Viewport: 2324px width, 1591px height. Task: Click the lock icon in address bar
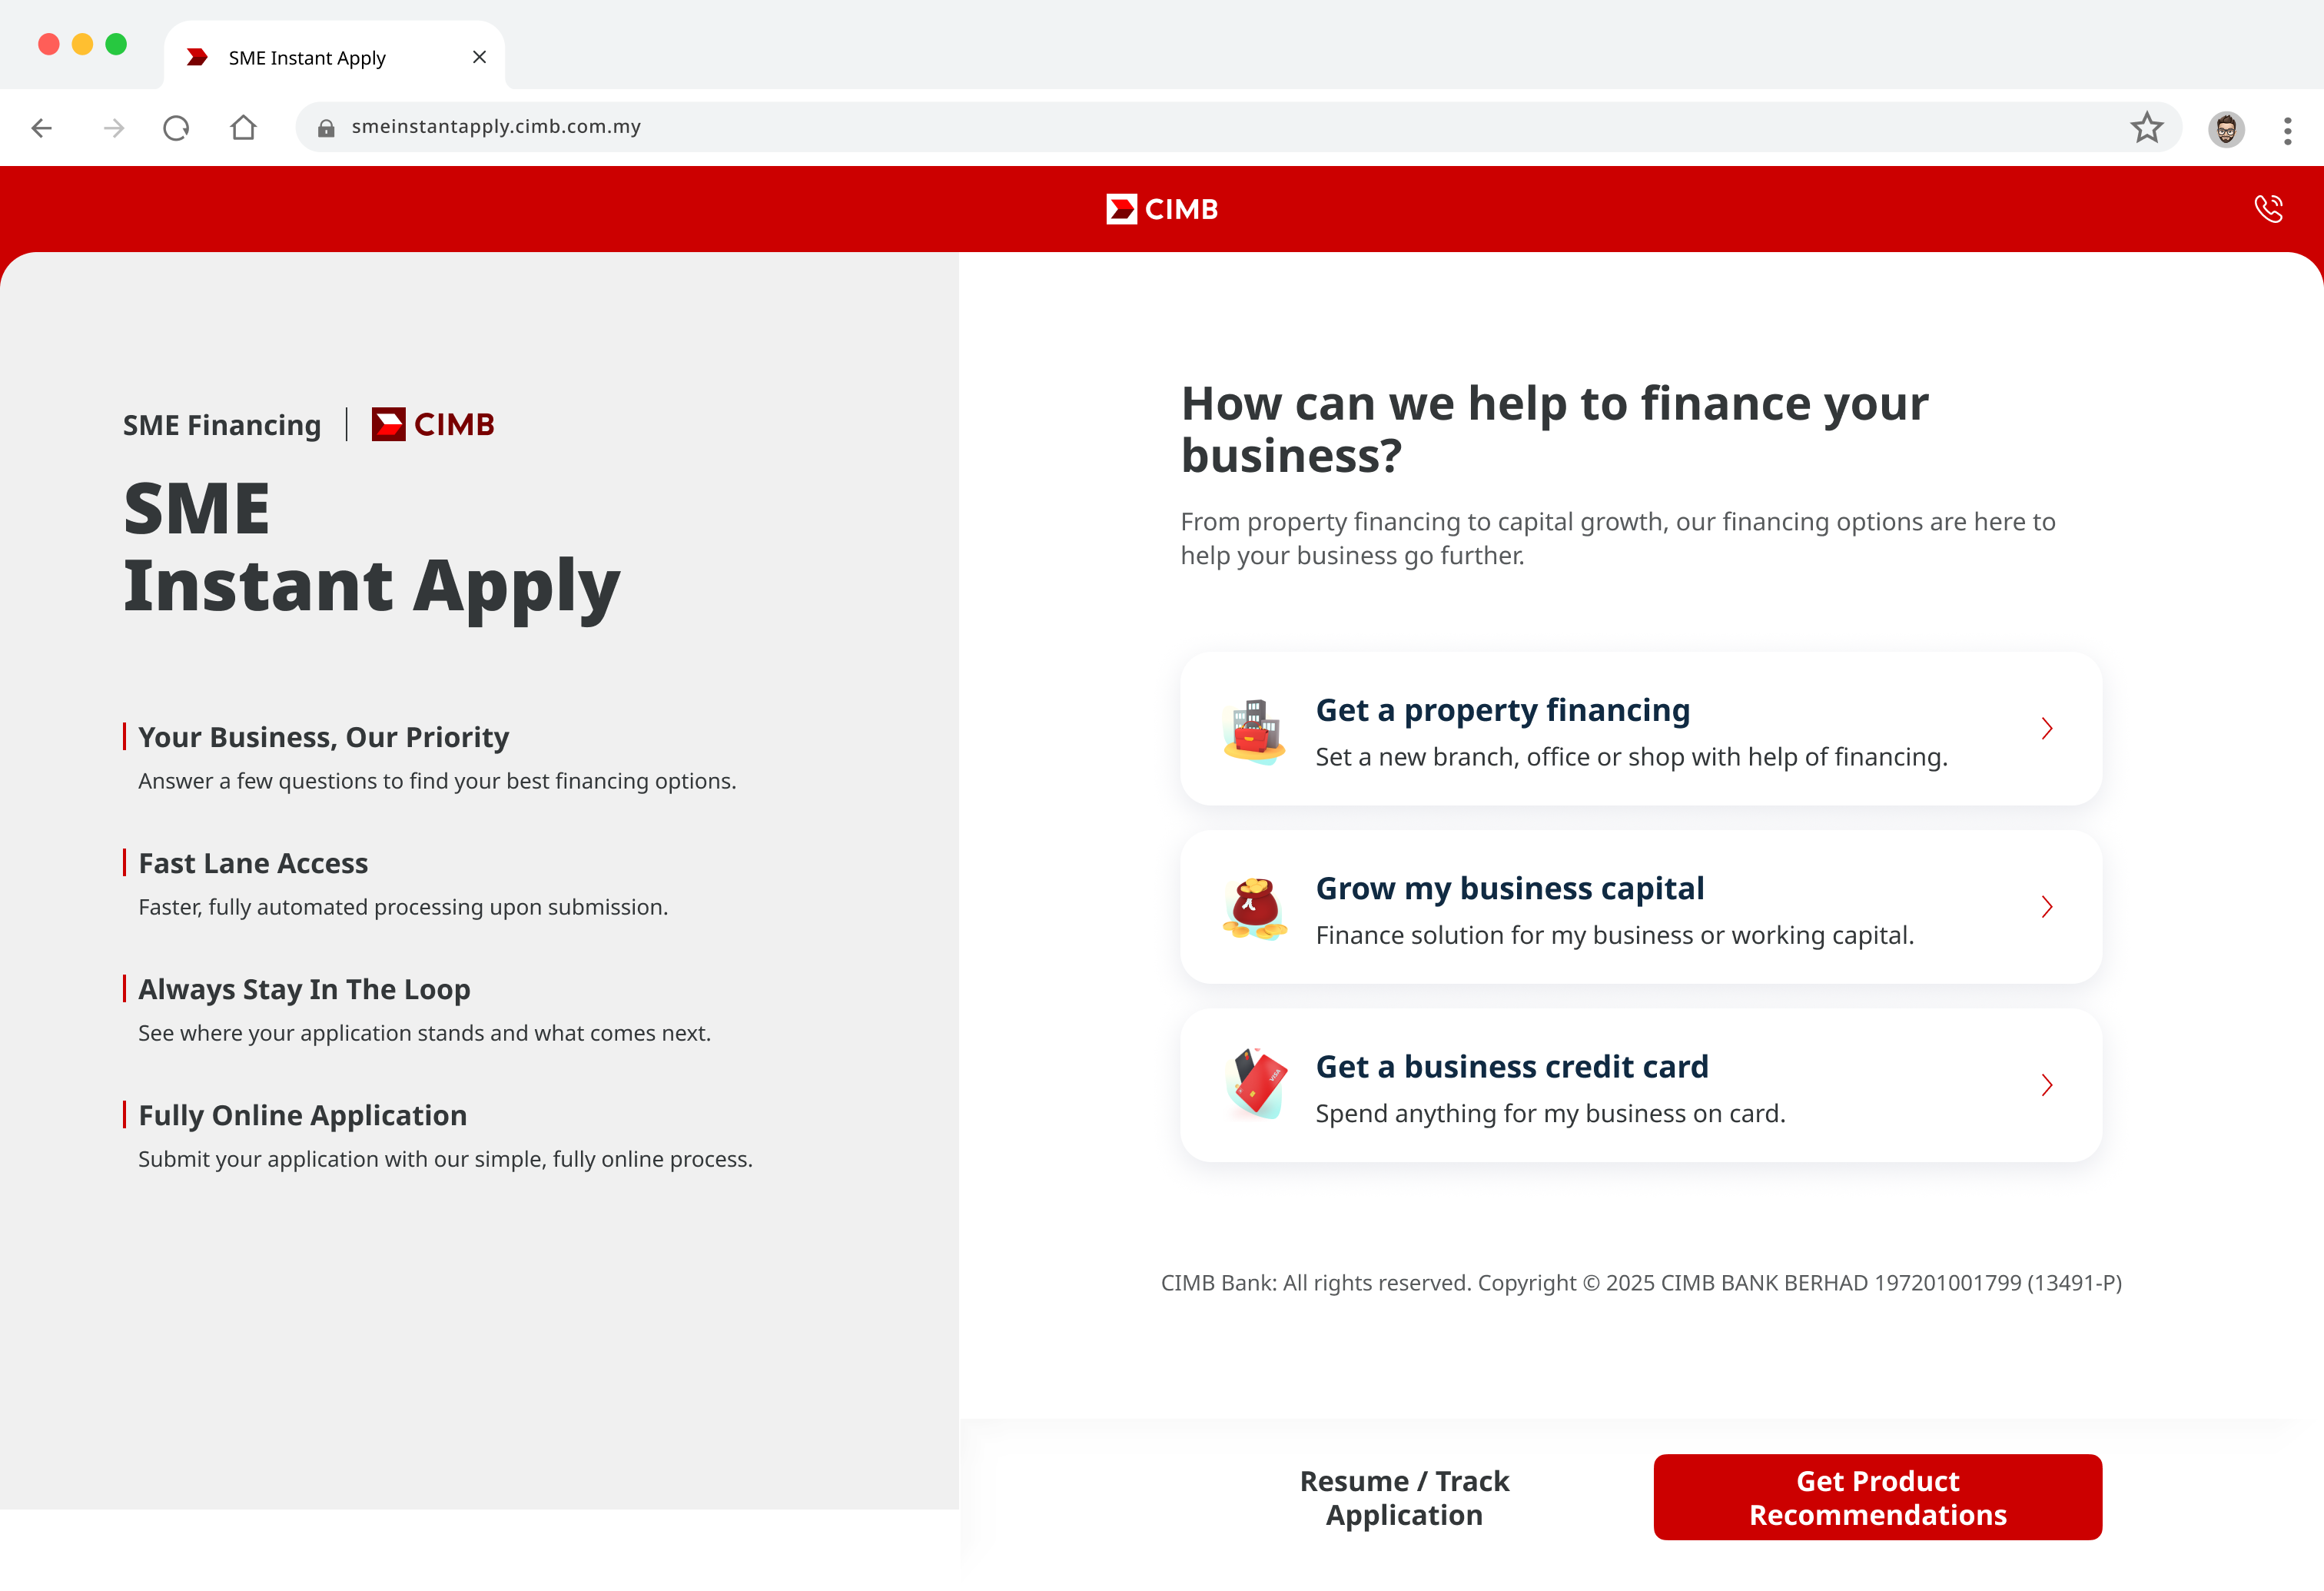(326, 128)
